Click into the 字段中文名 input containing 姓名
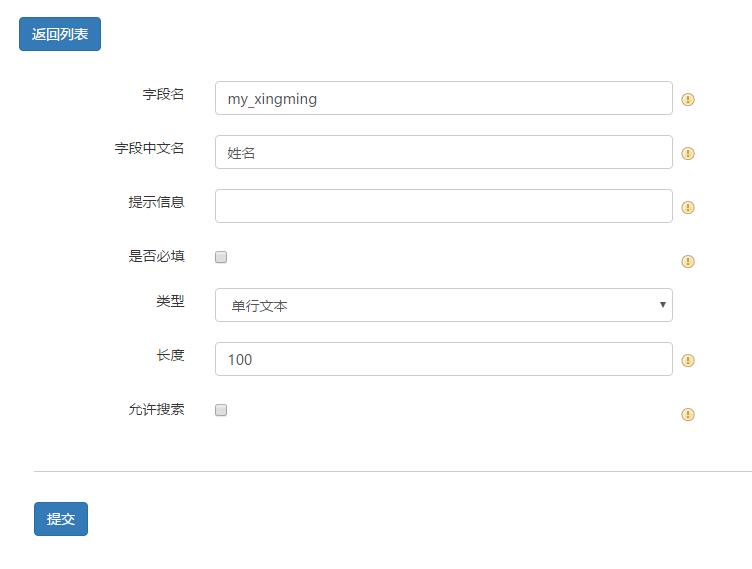 tap(443, 153)
